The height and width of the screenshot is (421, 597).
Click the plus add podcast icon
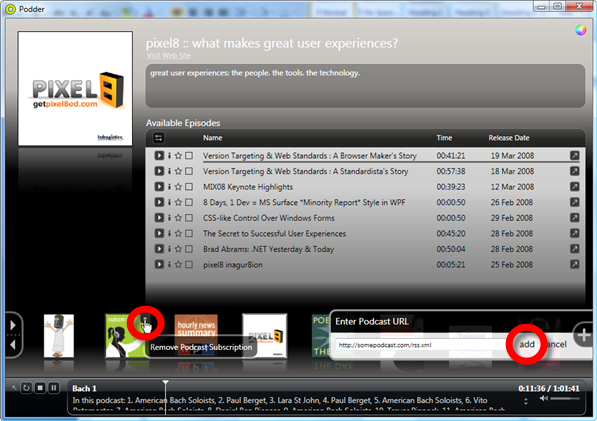click(x=584, y=335)
